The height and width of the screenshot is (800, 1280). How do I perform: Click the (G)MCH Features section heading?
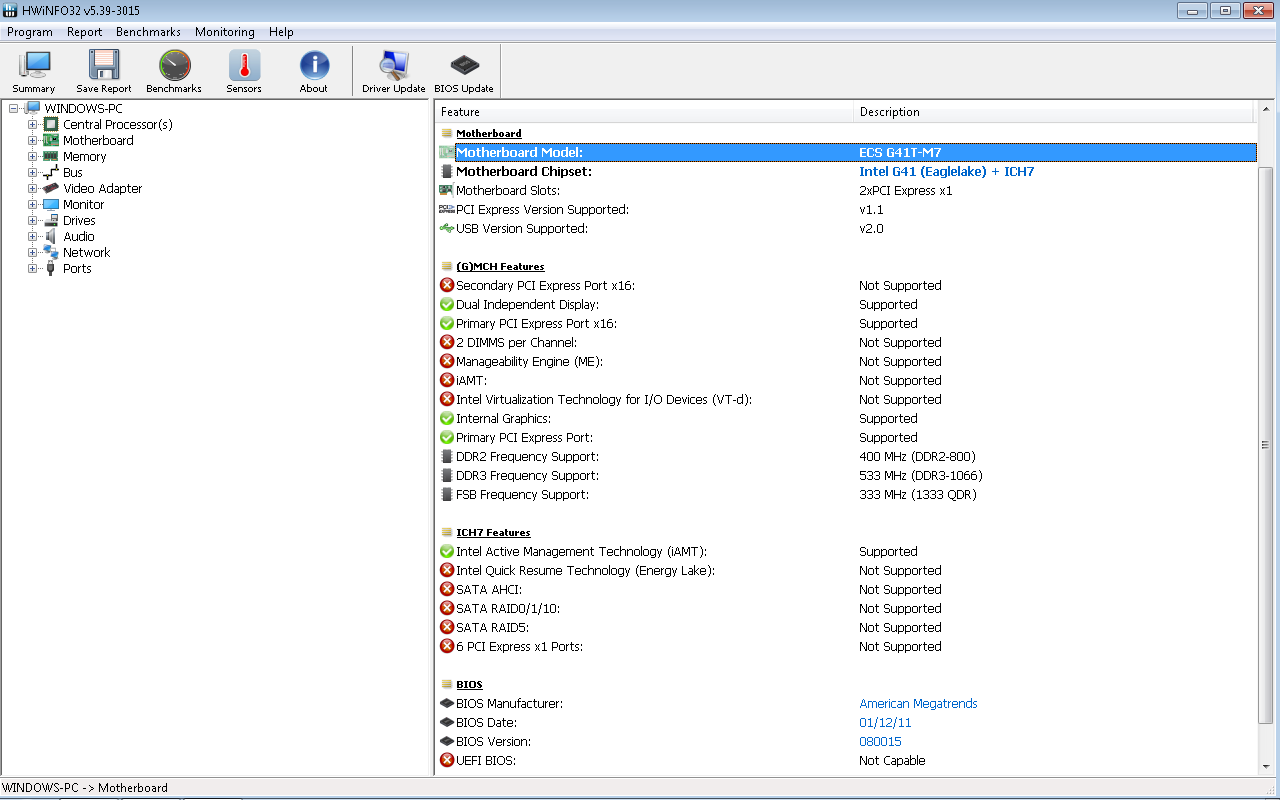click(x=500, y=266)
